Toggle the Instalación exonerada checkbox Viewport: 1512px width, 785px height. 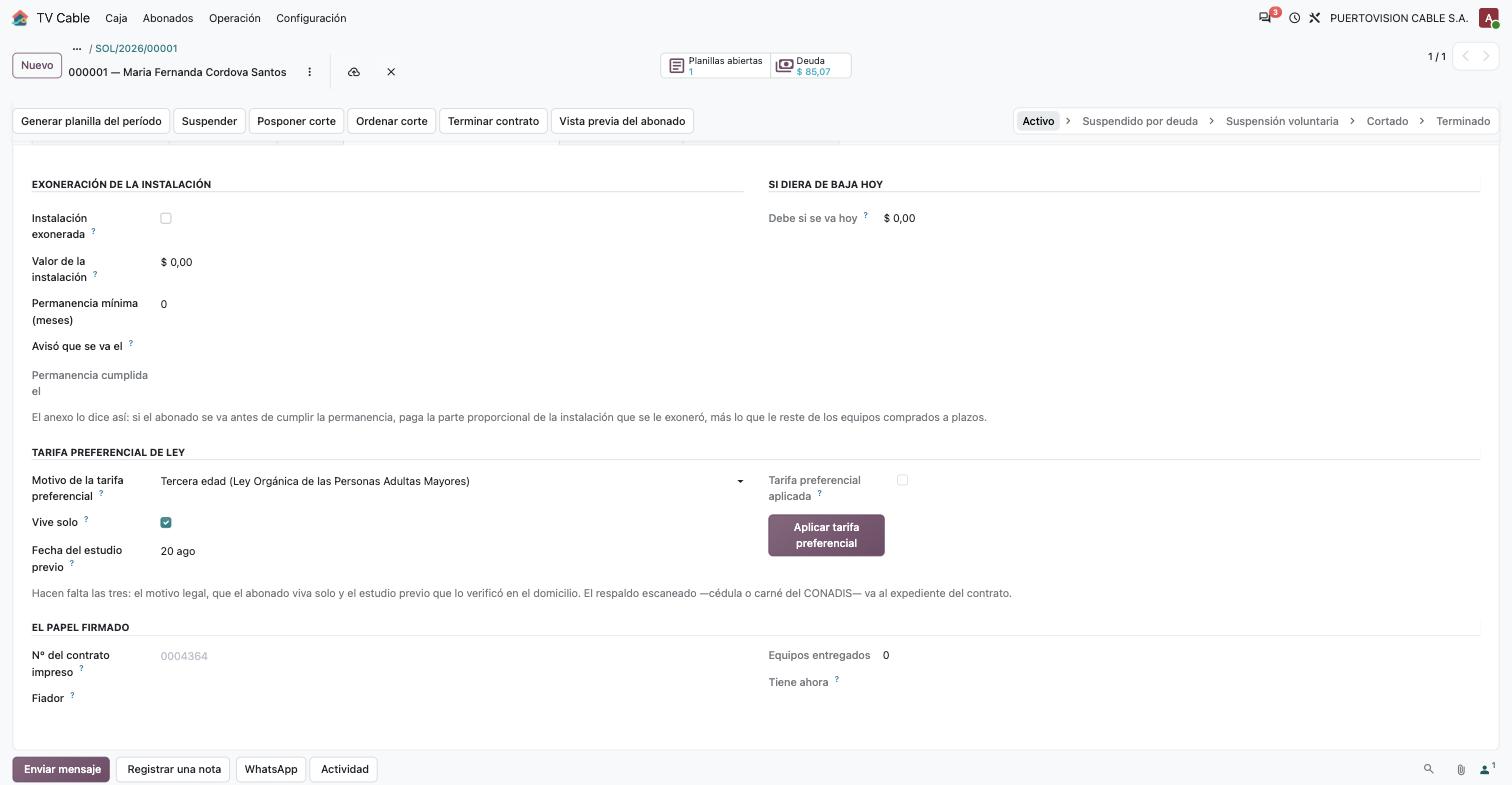(166, 218)
